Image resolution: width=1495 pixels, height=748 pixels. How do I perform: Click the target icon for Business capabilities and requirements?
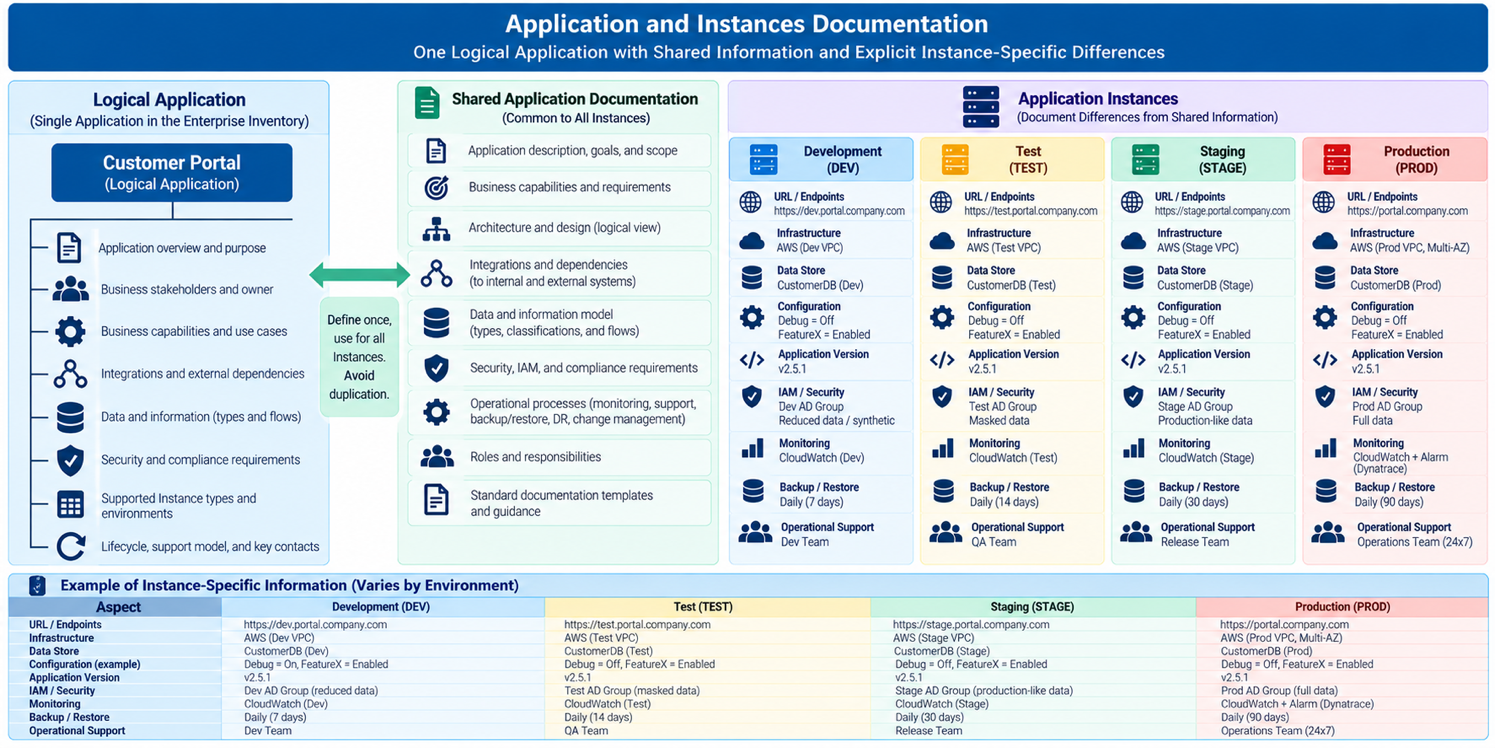pos(436,187)
